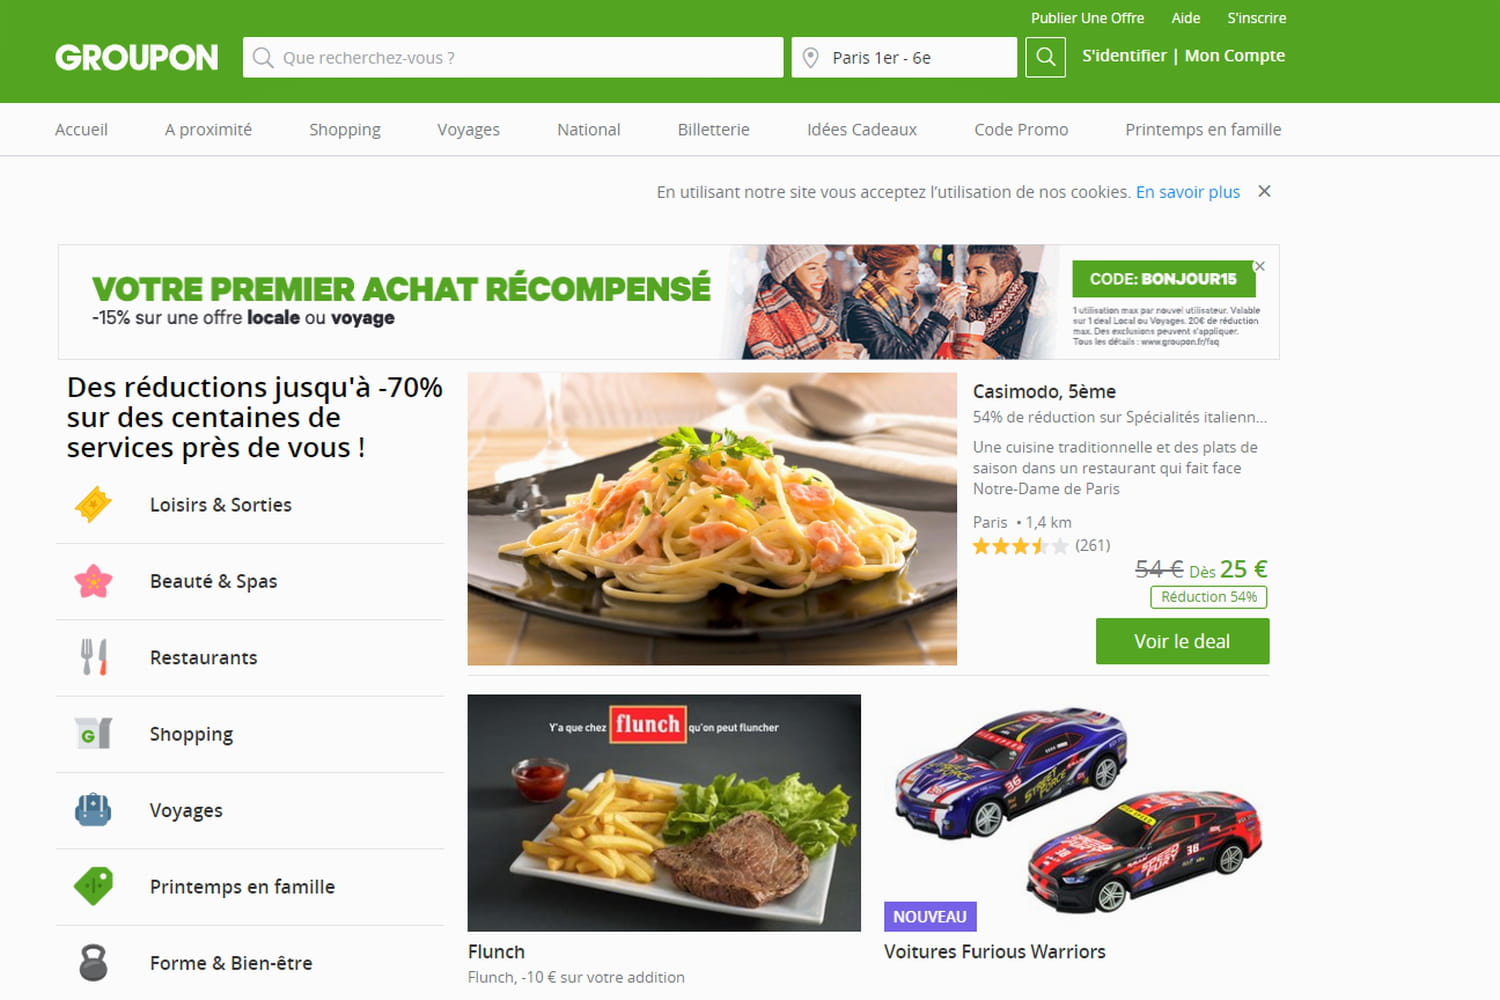Open the Billetterie menu item
Screen dimensions: 1500x1000
pos(713,129)
